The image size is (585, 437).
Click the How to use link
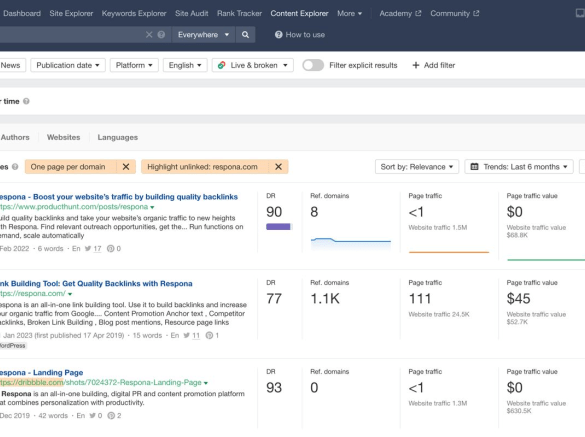click(305, 35)
